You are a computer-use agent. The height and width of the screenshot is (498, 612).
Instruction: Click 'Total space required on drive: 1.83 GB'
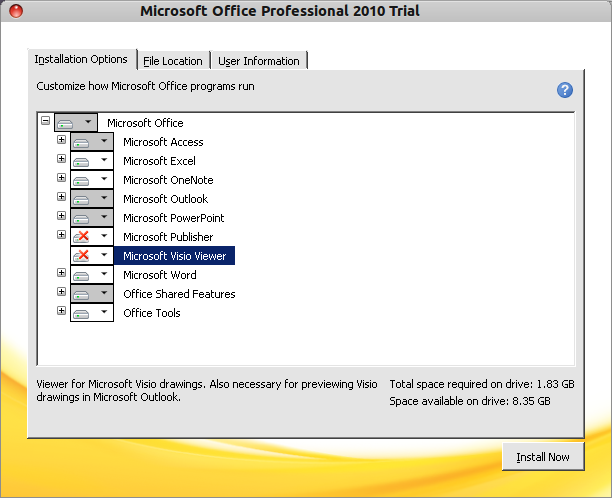[482, 384]
